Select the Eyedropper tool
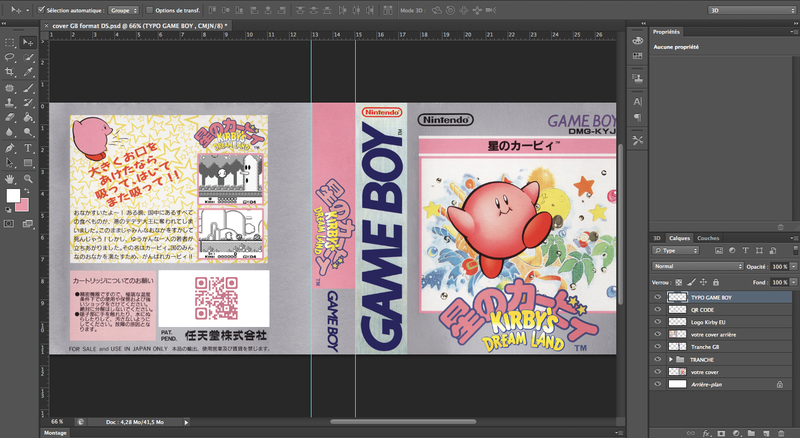 (x=28, y=72)
